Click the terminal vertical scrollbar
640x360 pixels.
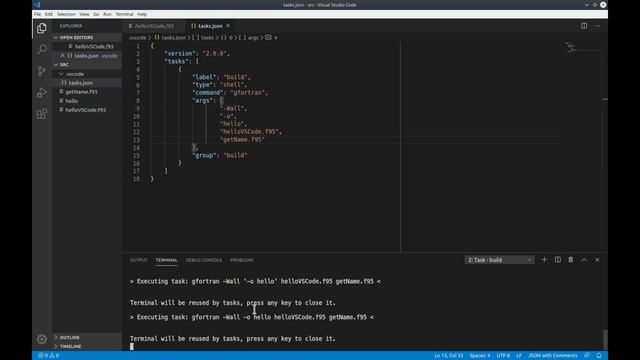(x=605, y=340)
